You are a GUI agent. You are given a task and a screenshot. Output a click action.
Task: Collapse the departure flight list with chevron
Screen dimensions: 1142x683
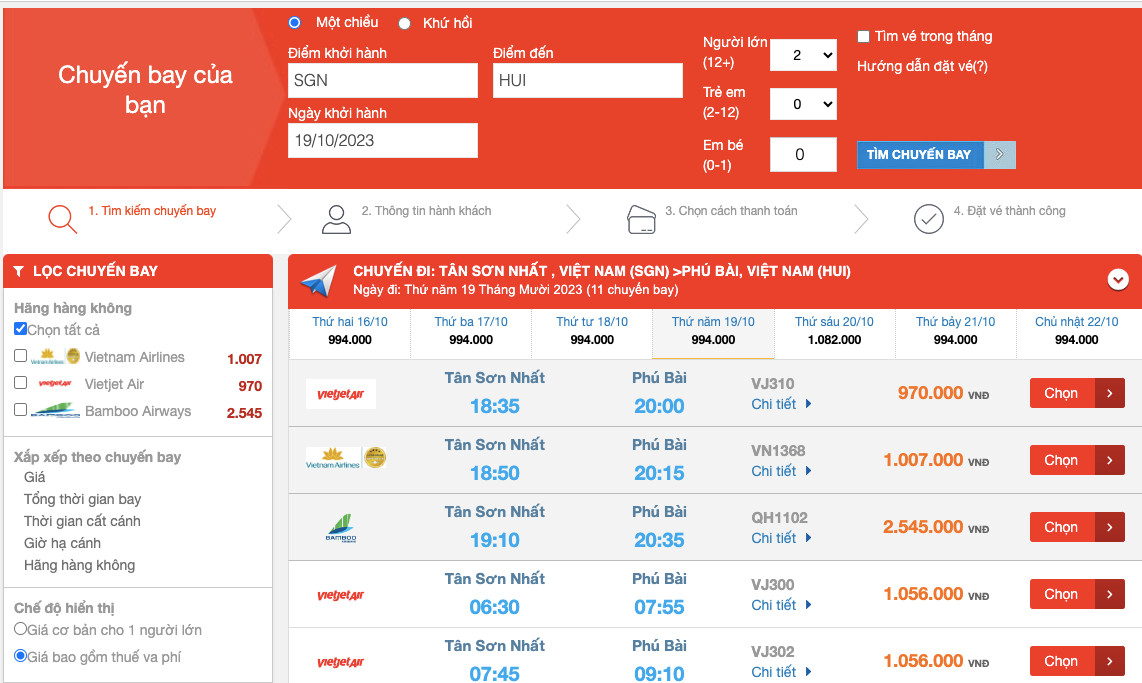tap(1118, 280)
